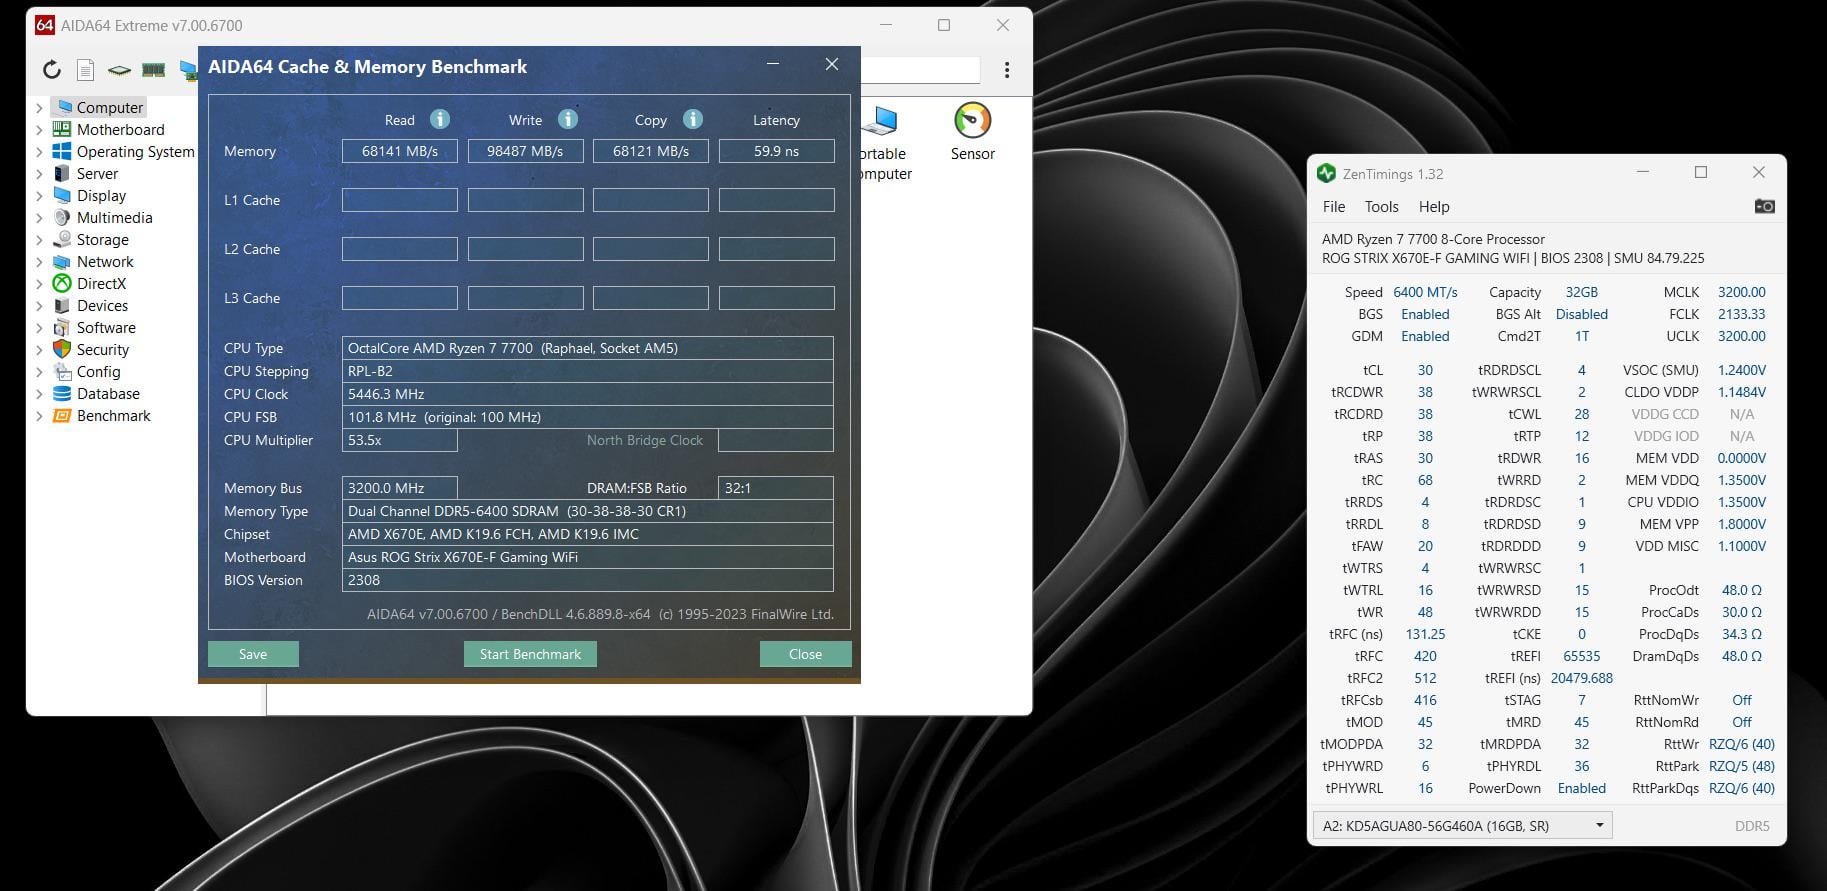Image resolution: width=1827 pixels, height=891 pixels.
Task: Click the green Close button in benchmark dialog
Action: tap(805, 654)
